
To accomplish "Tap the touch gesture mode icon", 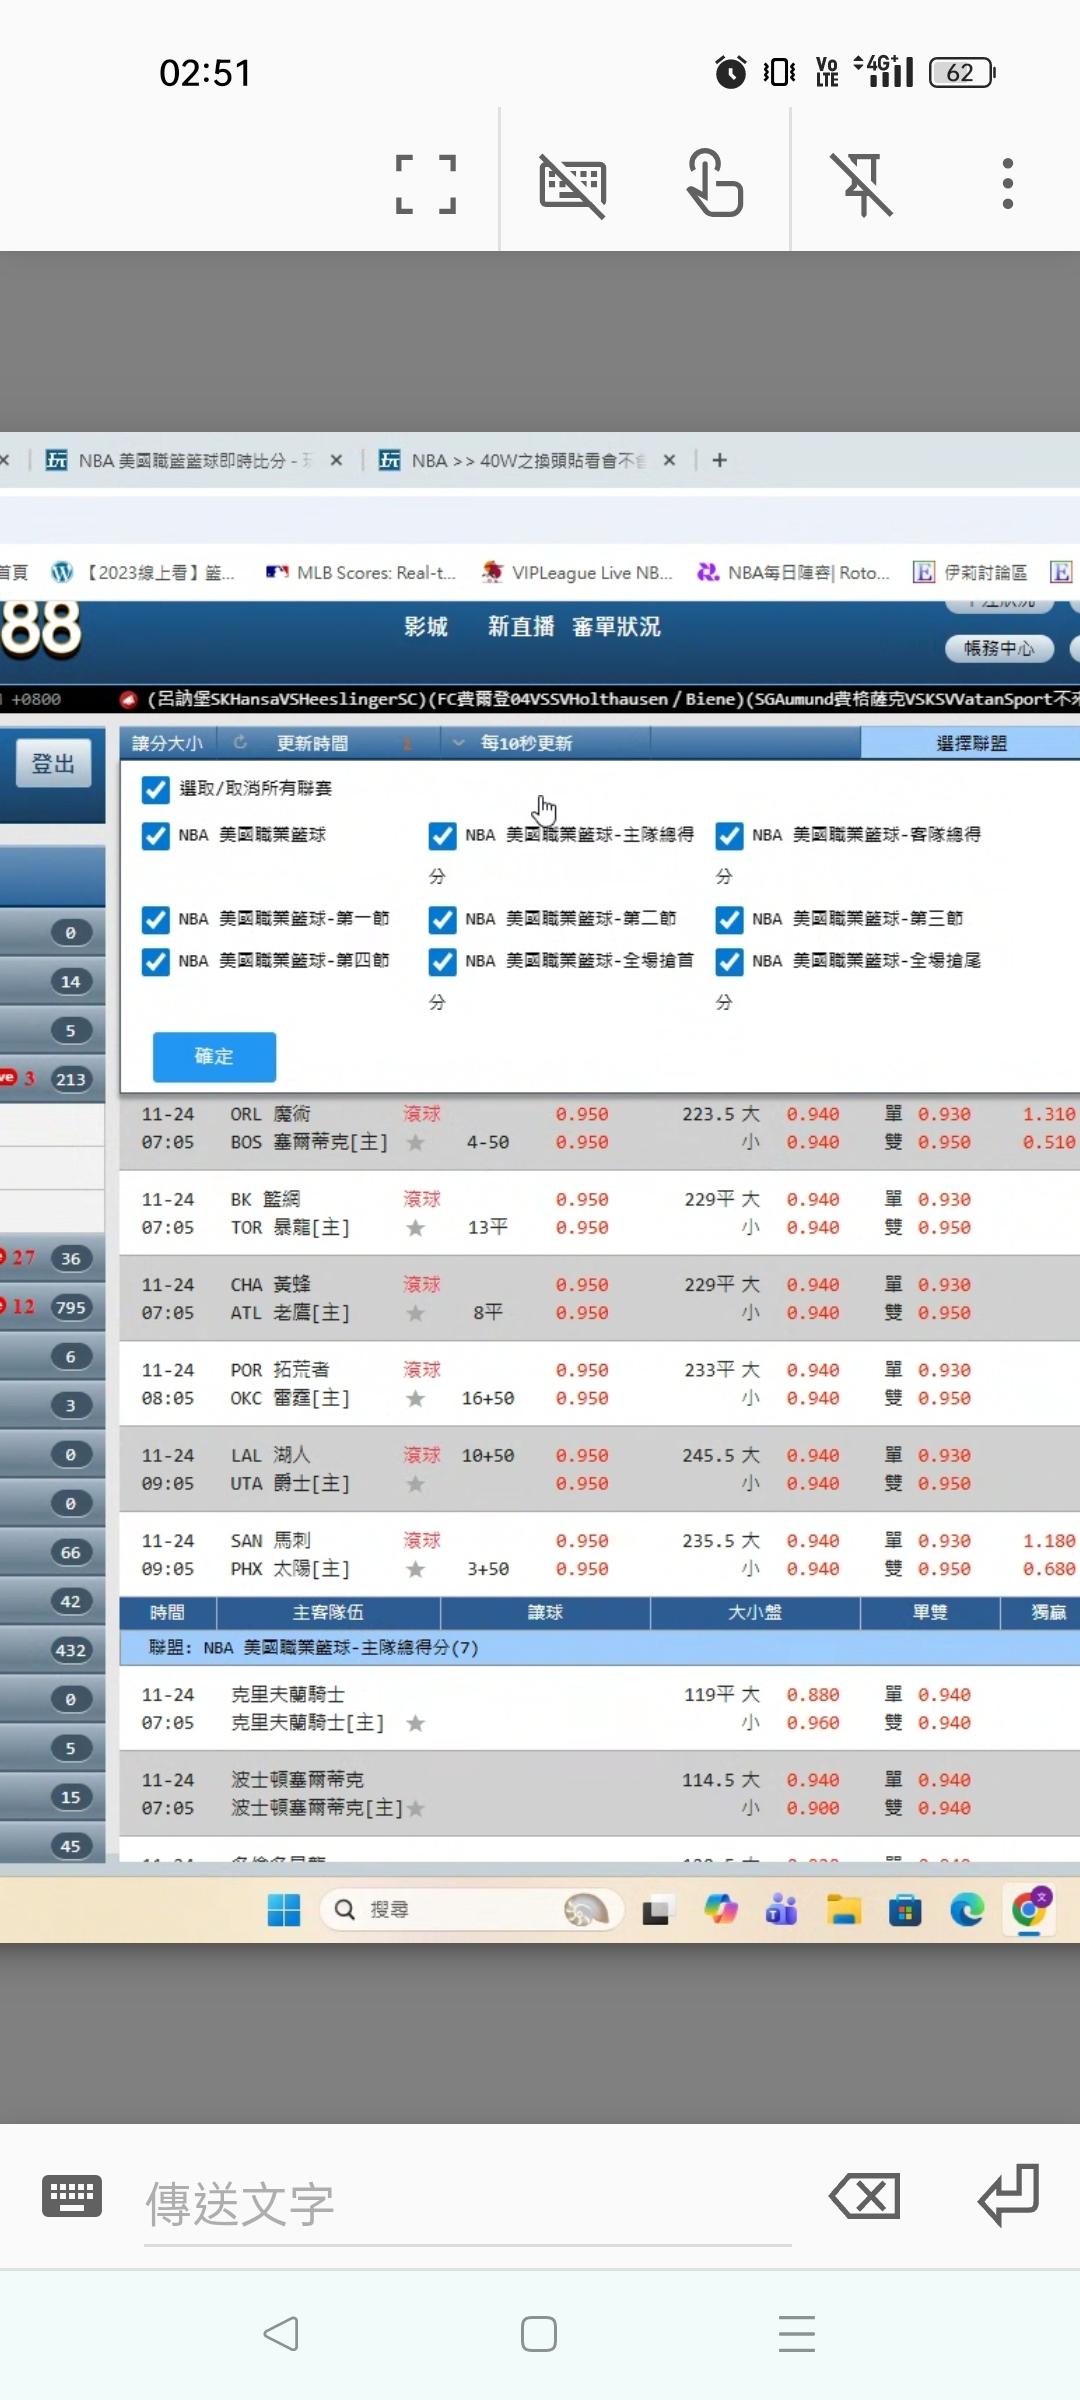I will tap(714, 183).
